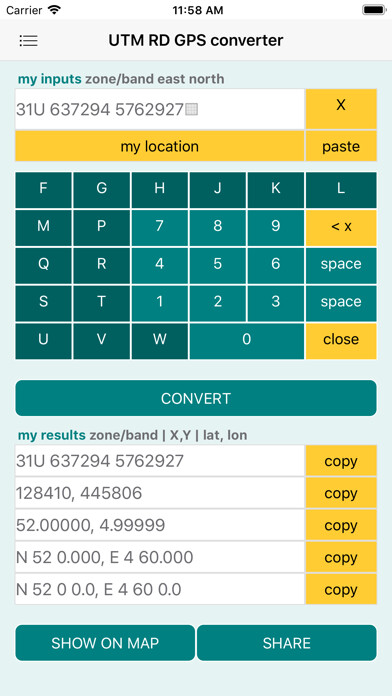Select the letter U key
The image size is (392, 696).
(44, 341)
